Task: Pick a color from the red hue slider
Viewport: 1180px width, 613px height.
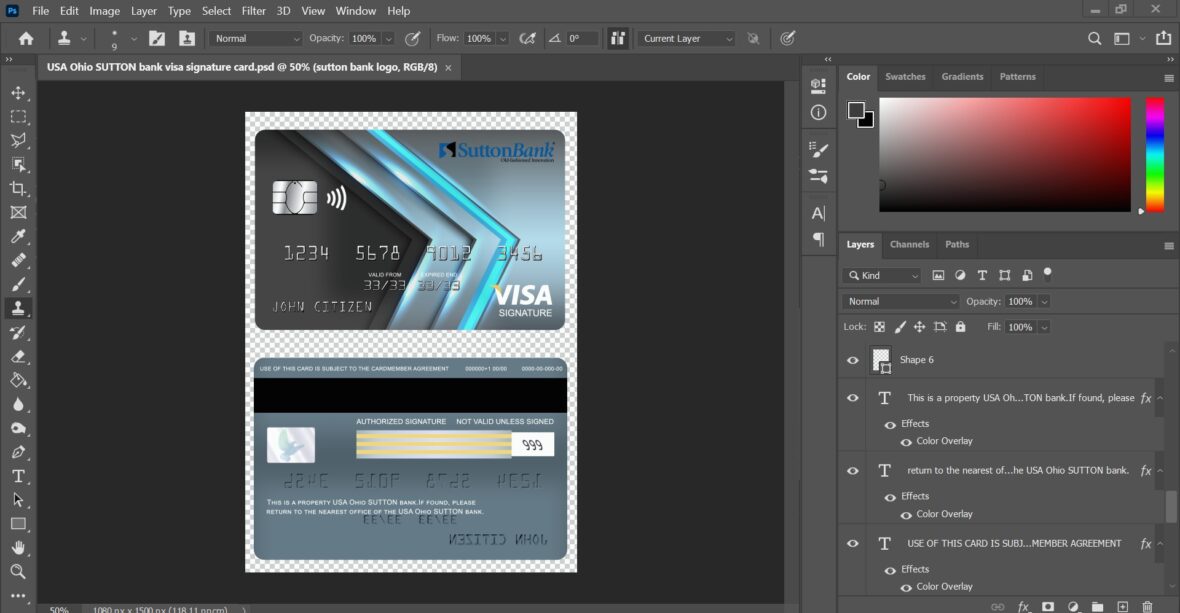Action: tap(1156, 105)
